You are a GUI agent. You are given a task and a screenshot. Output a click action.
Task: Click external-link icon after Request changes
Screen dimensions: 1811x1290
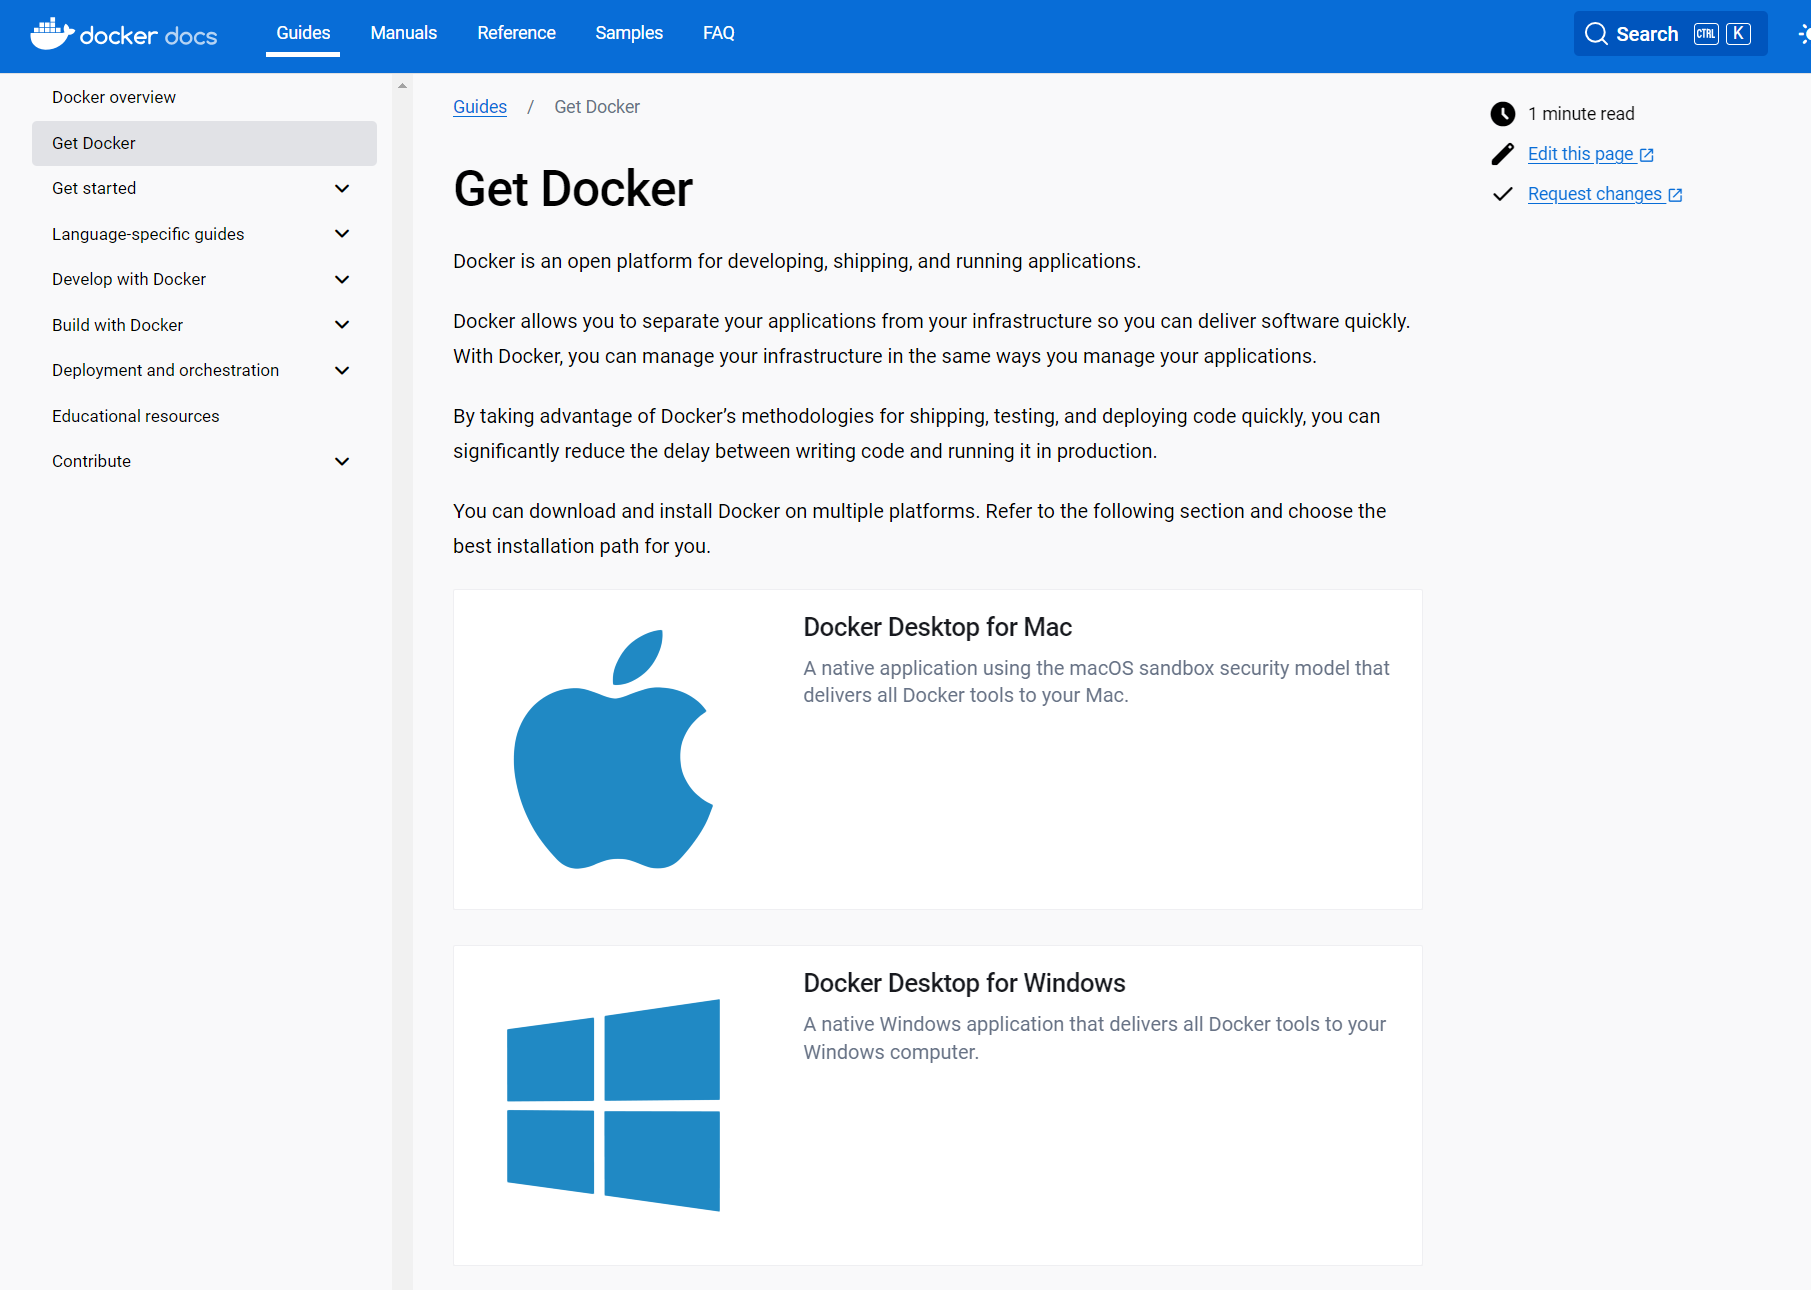coord(1675,195)
